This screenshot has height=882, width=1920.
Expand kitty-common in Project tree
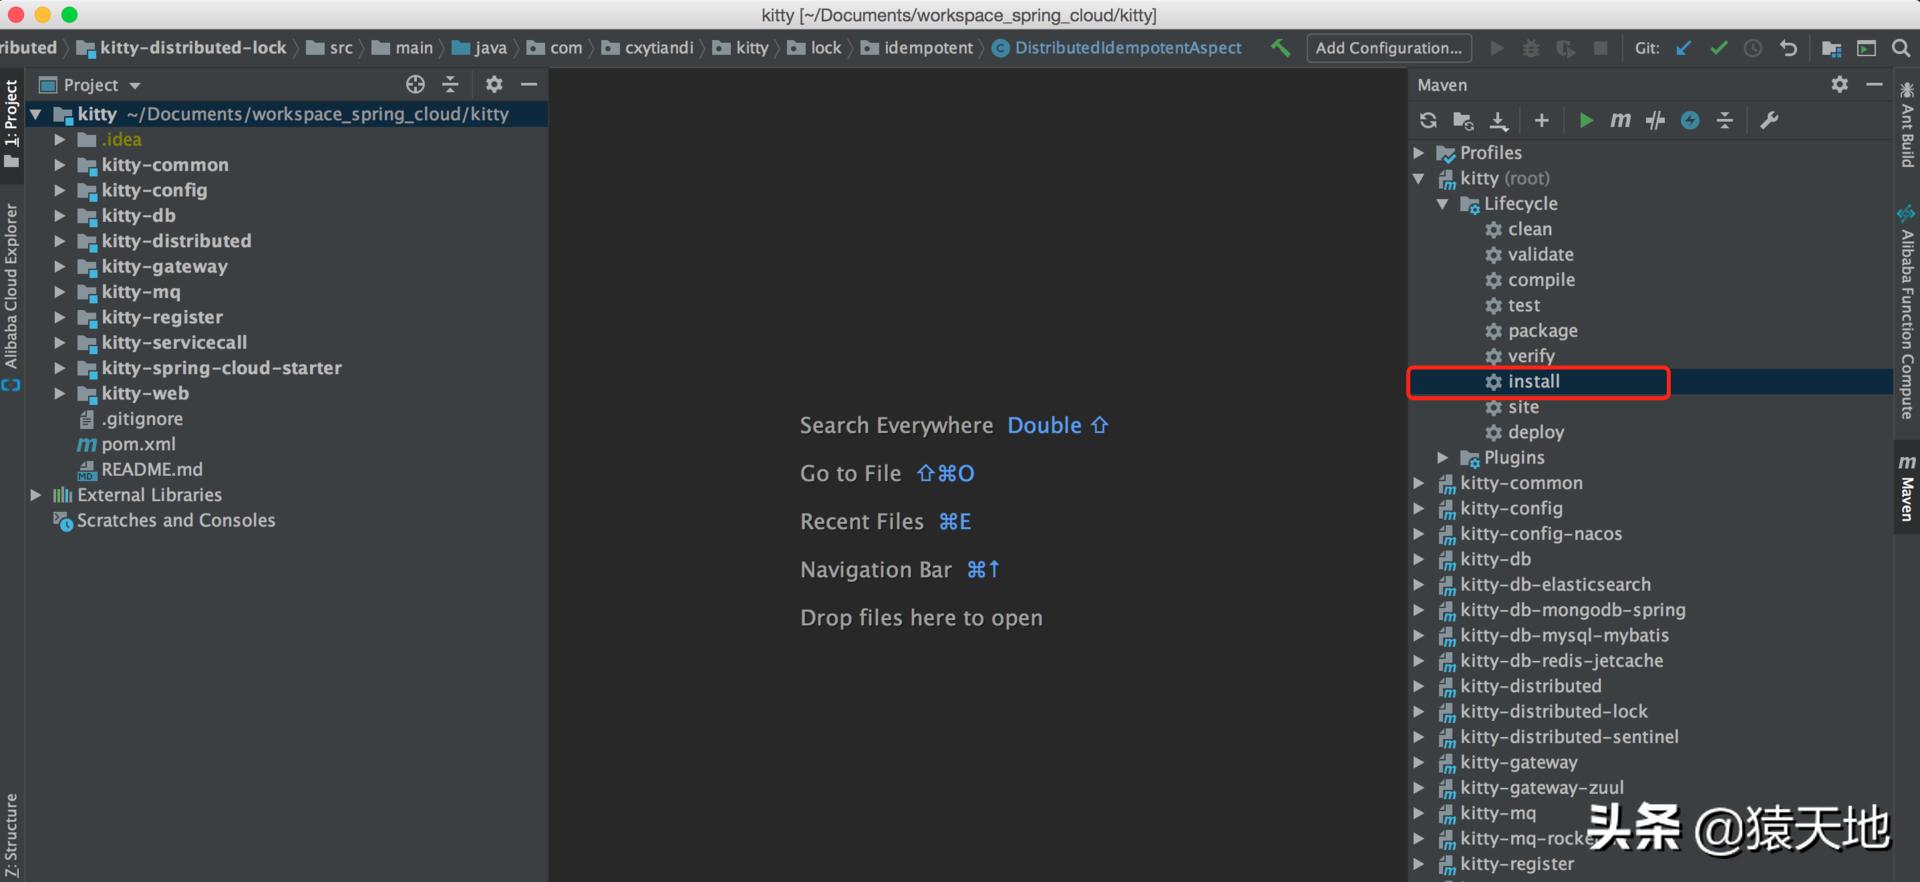(60, 165)
